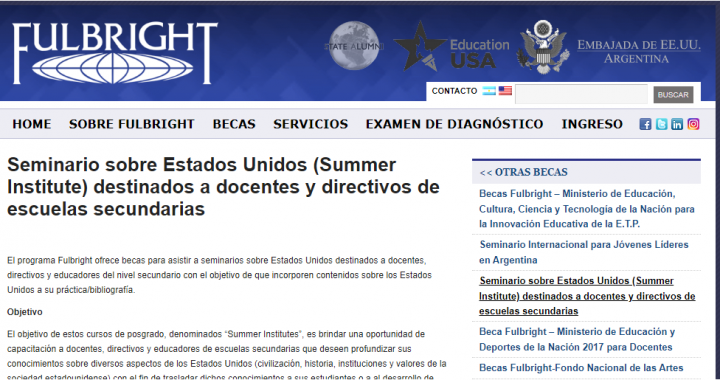Viewport: 720px width, 380px height.
Task: Open the BECAS menu
Action: point(234,124)
